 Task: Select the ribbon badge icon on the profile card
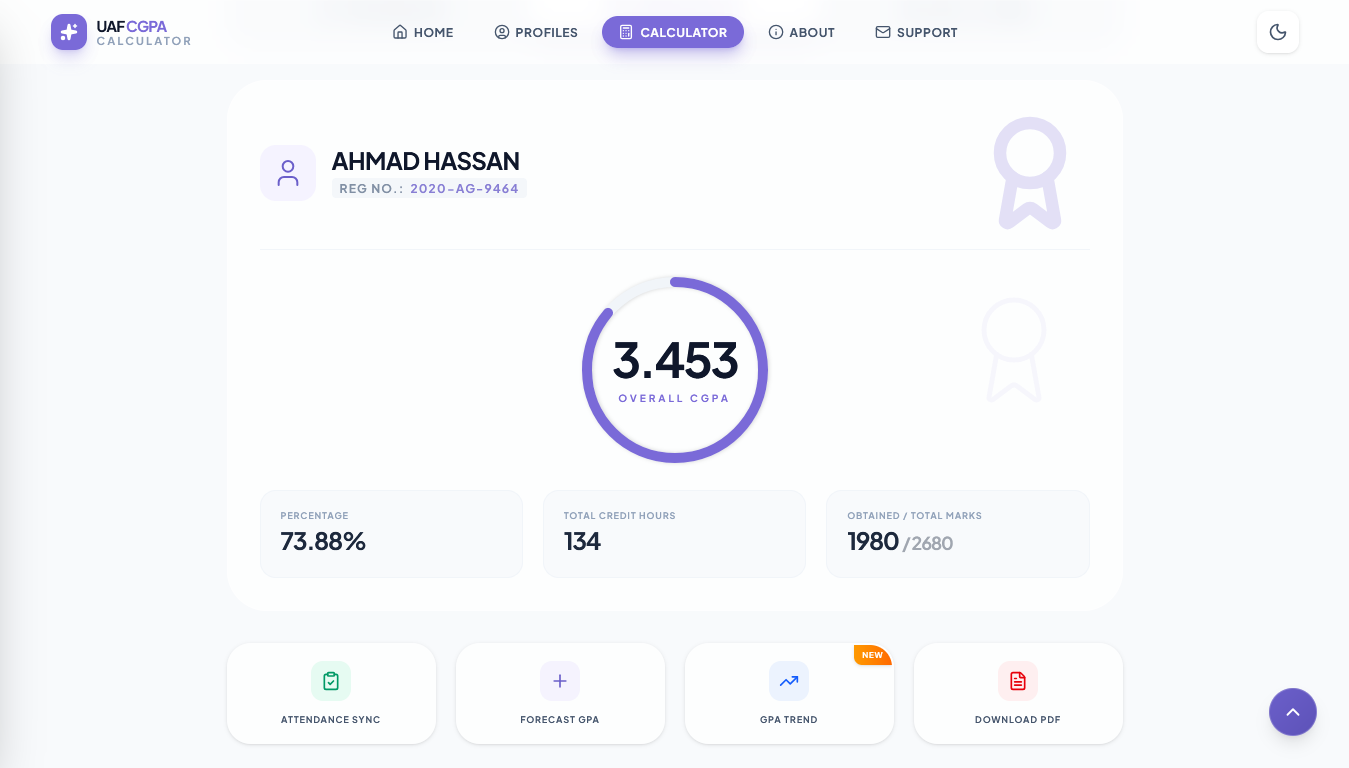point(1030,172)
